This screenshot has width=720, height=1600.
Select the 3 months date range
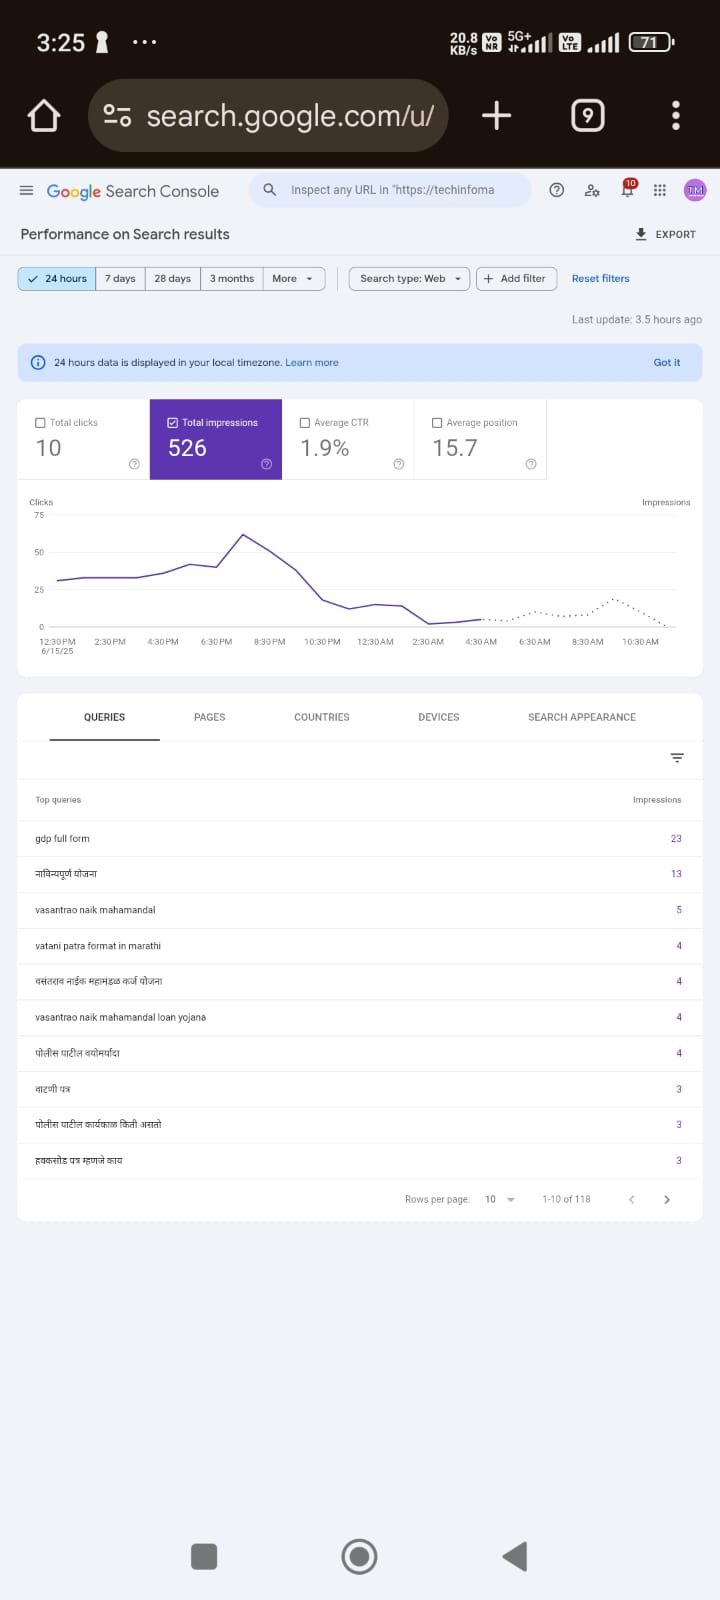pyautogui.click(x=232, y=279)
